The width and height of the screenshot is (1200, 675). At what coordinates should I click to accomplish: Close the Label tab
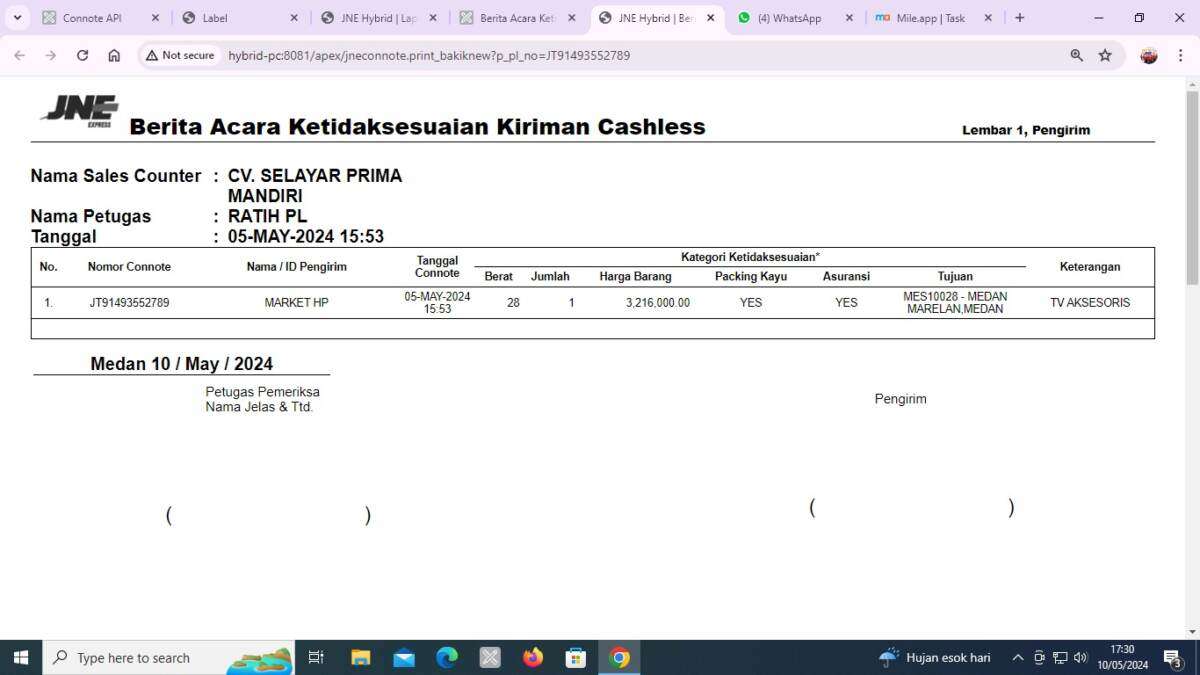coord(294,18)
